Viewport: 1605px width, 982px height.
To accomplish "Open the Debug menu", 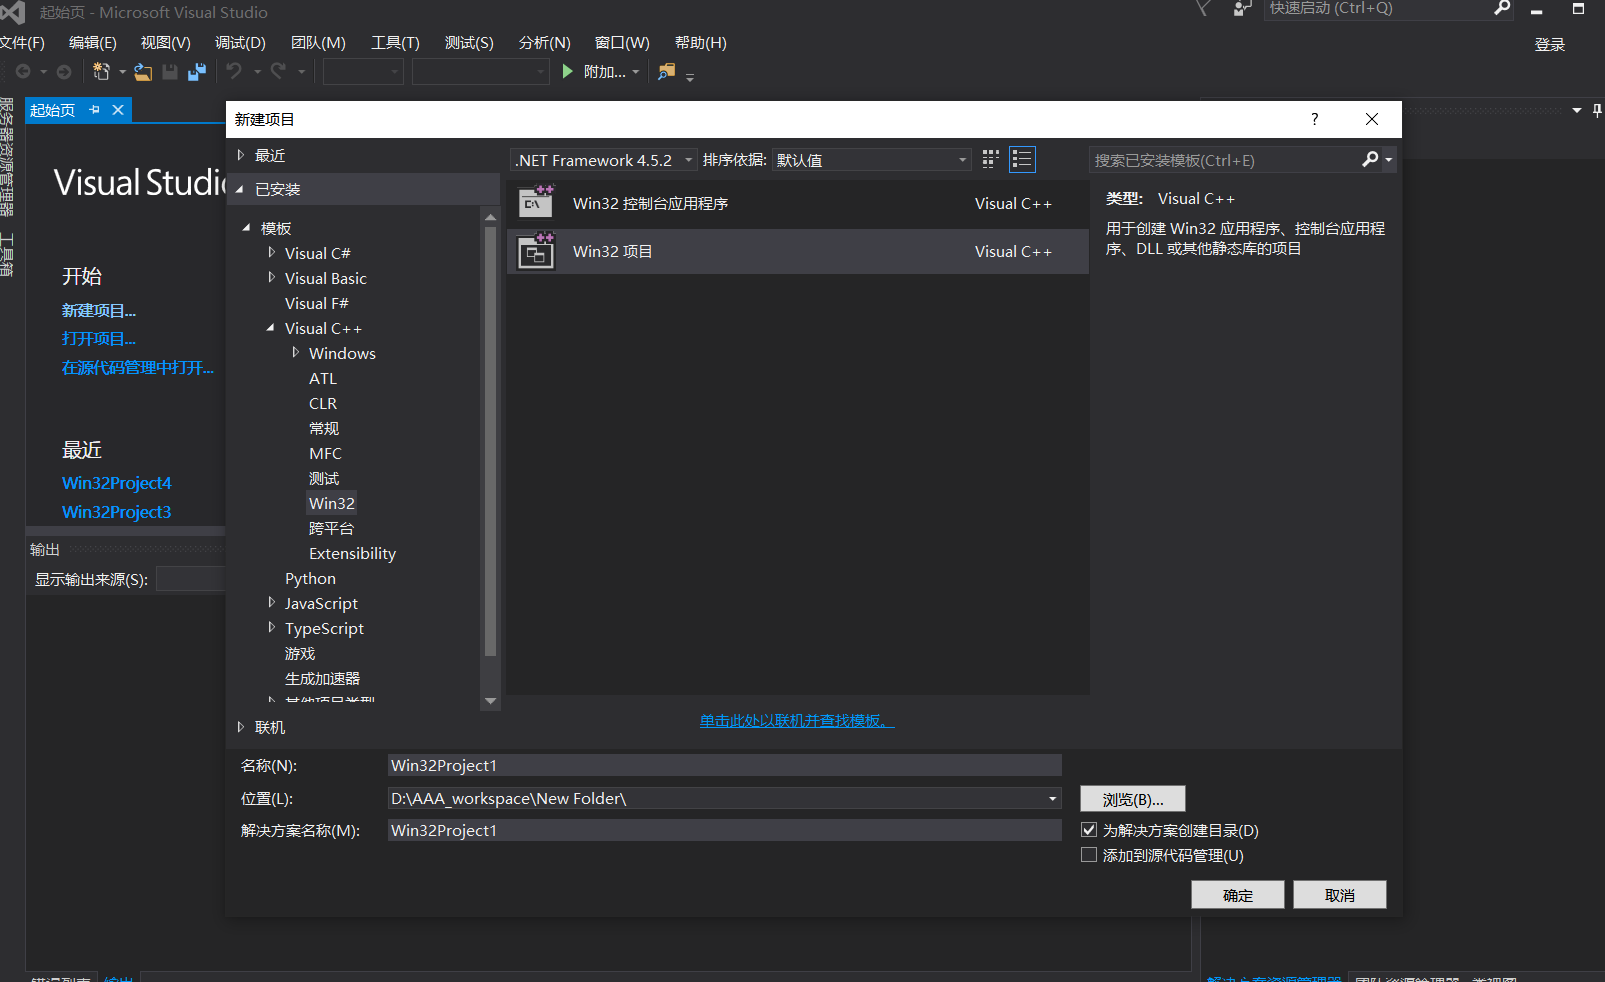I will coord(241,43).
